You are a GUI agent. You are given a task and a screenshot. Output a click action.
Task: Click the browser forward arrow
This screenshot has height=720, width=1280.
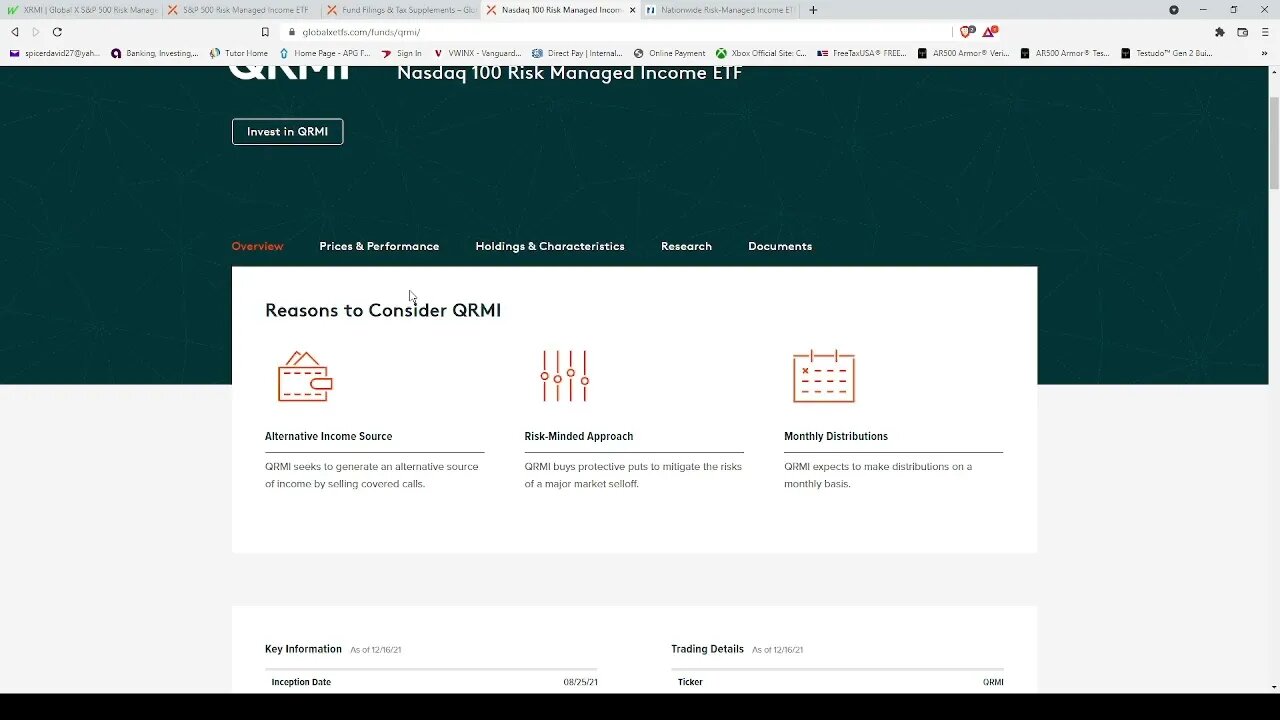(36, 32)
